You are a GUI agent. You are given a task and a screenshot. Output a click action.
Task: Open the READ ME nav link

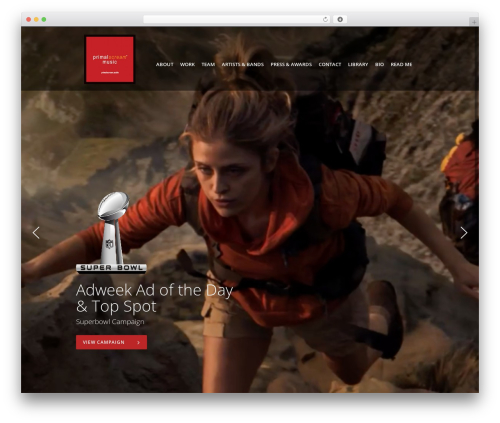pos(401,64)
